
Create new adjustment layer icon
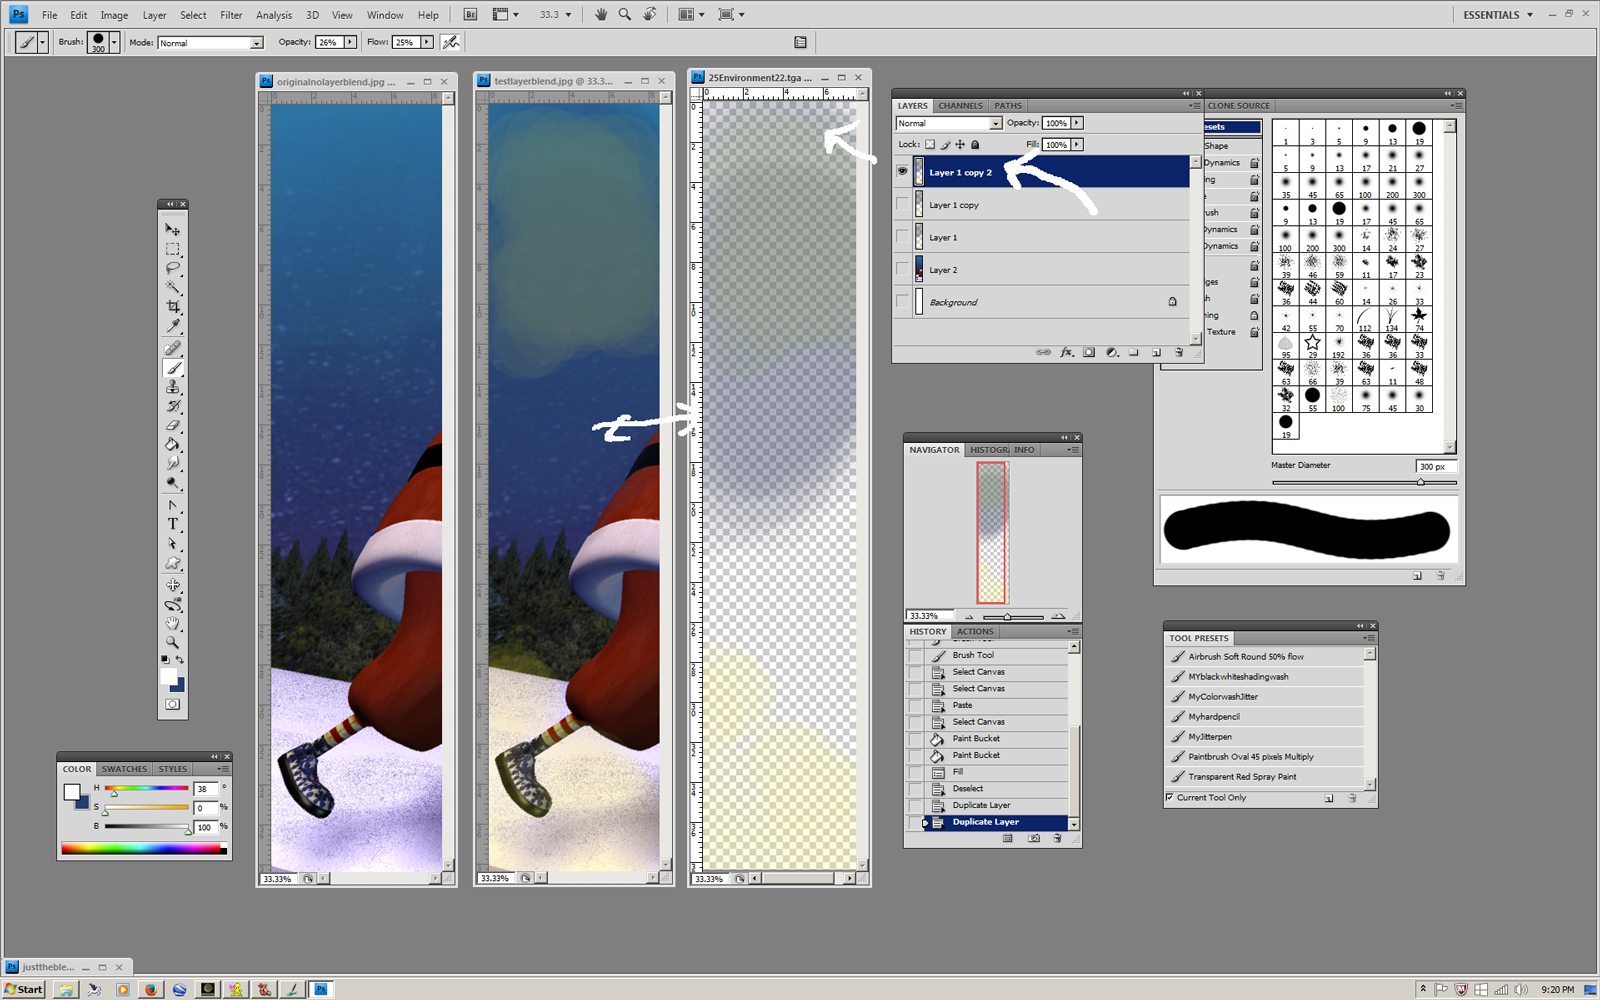coord(1112,352)
